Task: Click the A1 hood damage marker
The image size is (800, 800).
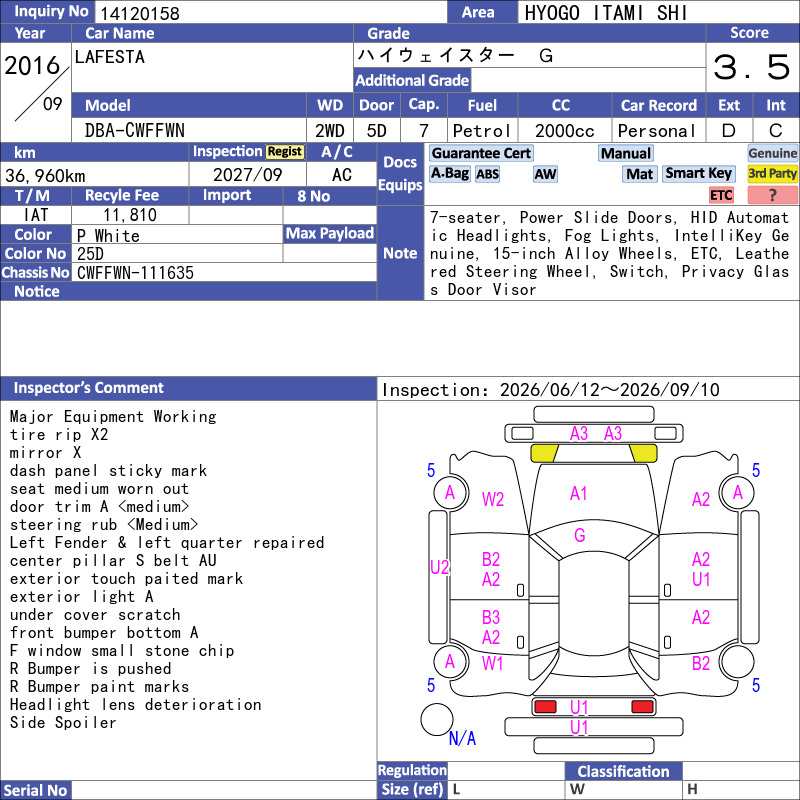Action: 578,493
